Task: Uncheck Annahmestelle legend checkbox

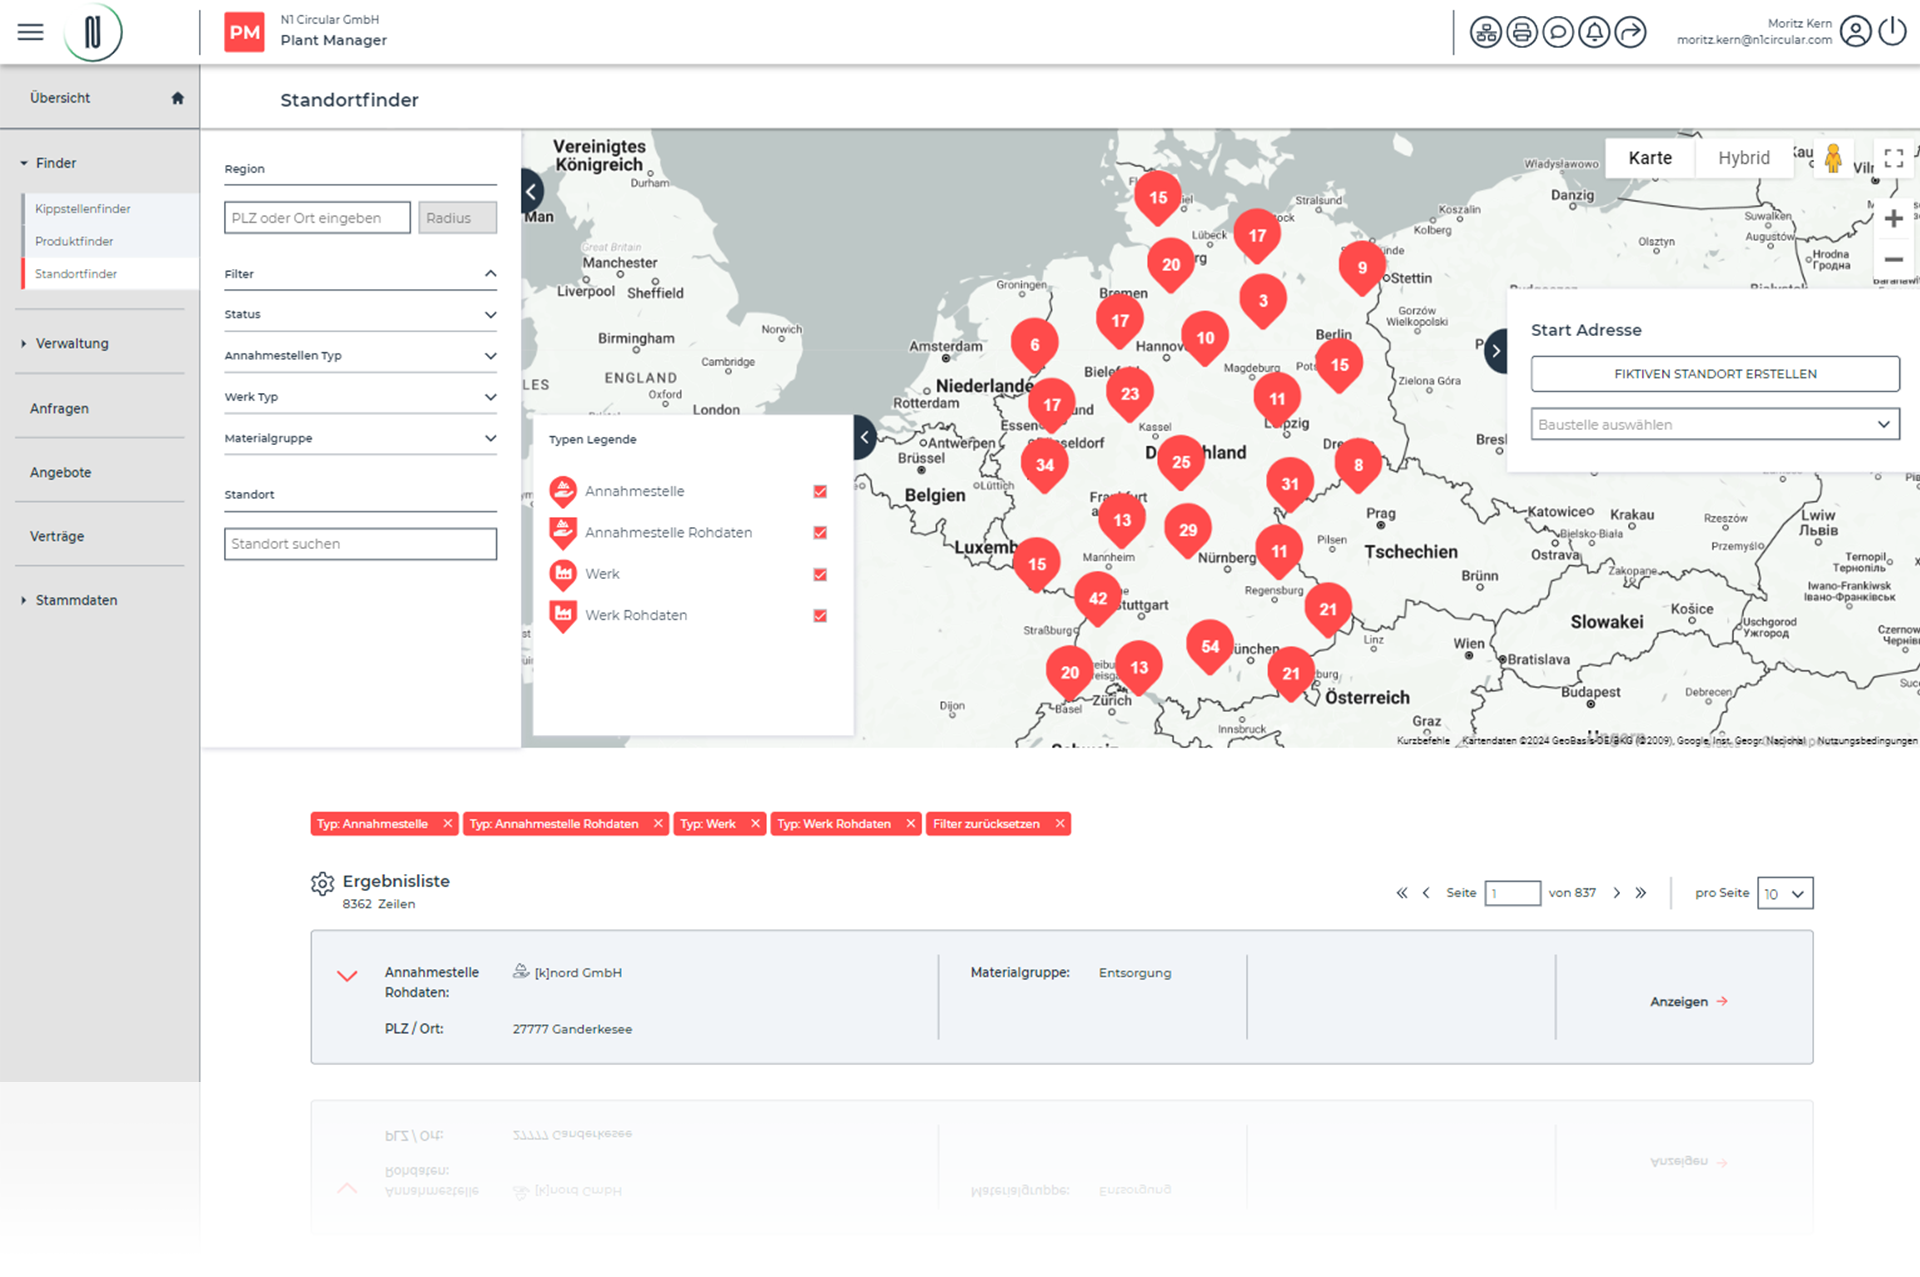Action: (820, 491)
